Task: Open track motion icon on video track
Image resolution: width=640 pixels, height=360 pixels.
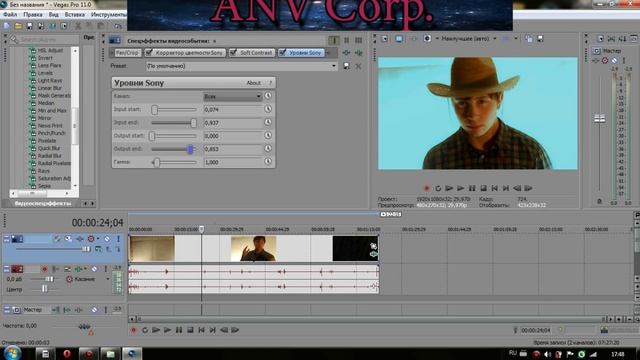Action: pos(68,239)
